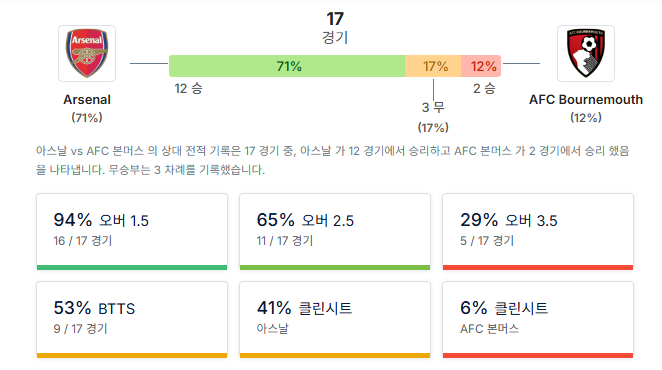Image resolution: width=662 pixels, height=370 pixels.
Task: Click the 12 승 label under Arsenal bar
Action: pyautogui.click(x=188, y=89)
